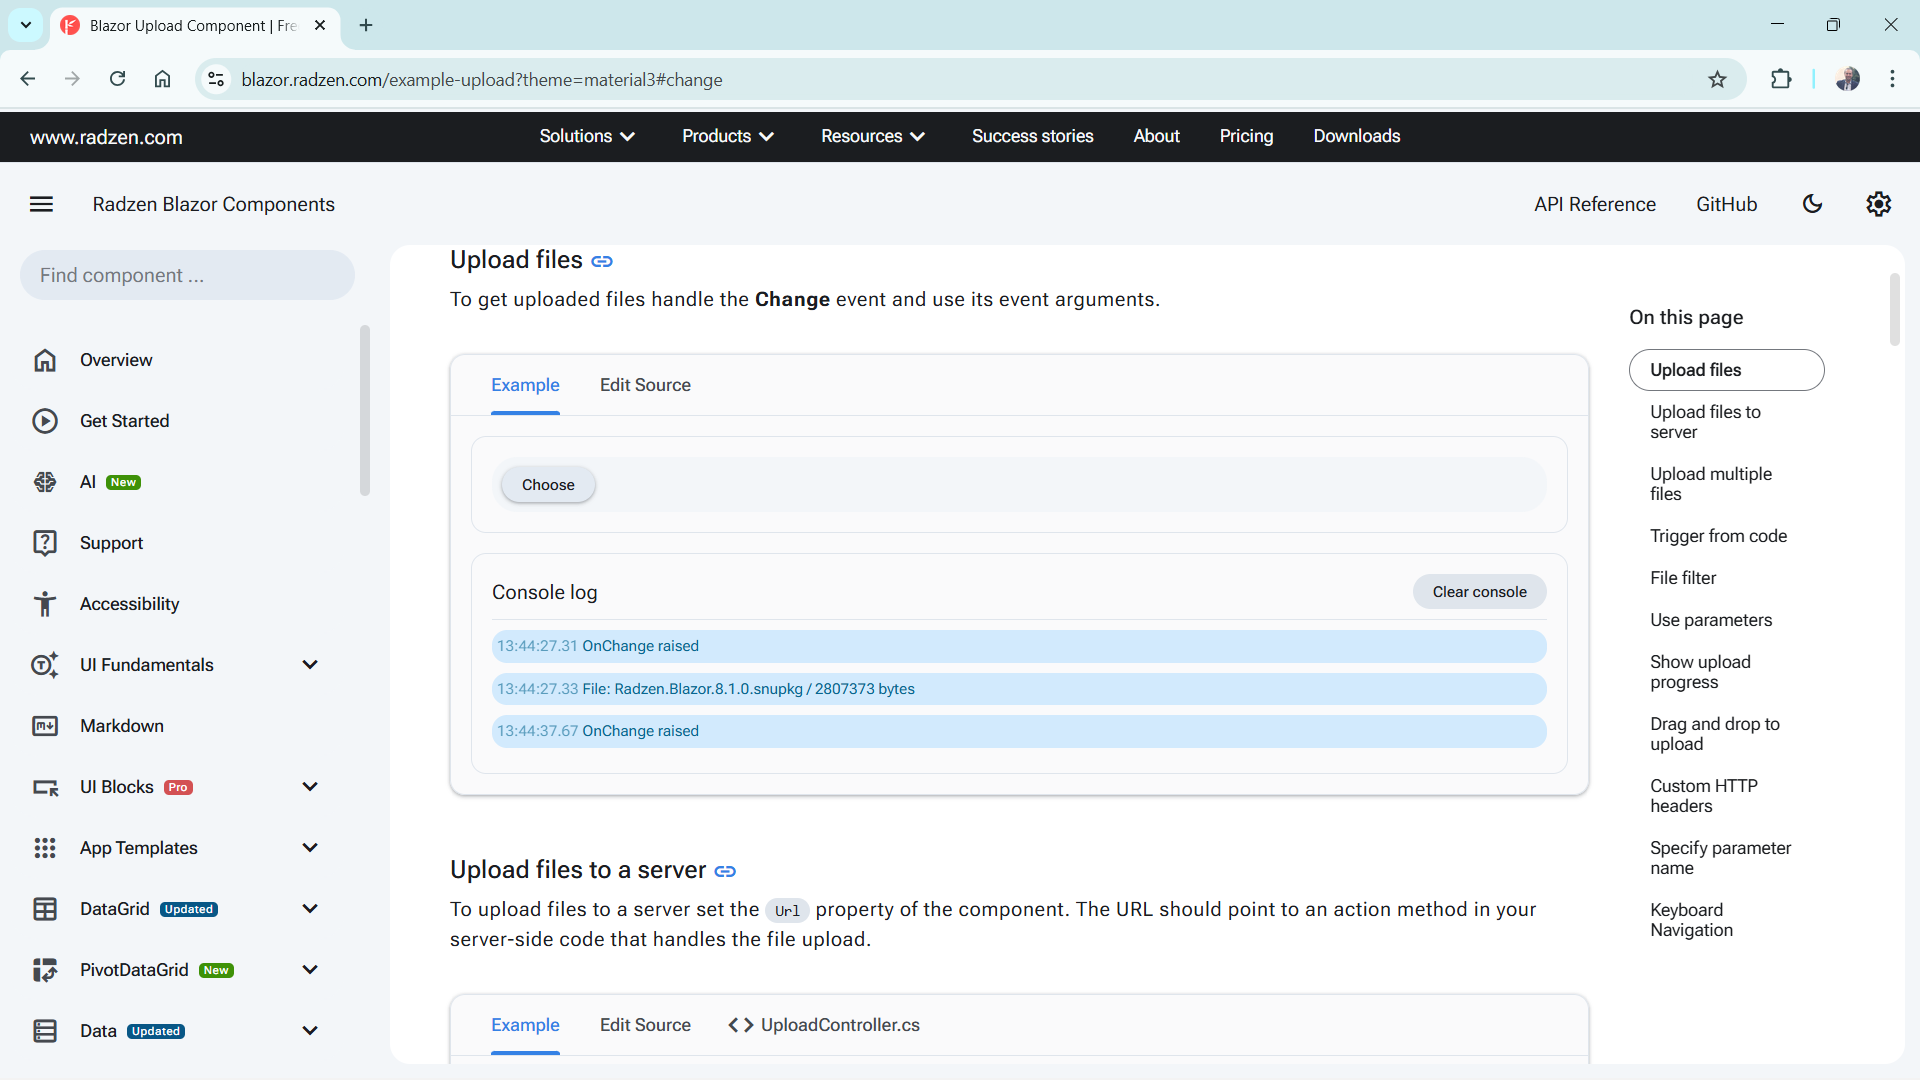The height and width of the screenshot is (1080, 1920).
Task: Toggle dark mode moon icon
Action: [x=1812, y=204]
